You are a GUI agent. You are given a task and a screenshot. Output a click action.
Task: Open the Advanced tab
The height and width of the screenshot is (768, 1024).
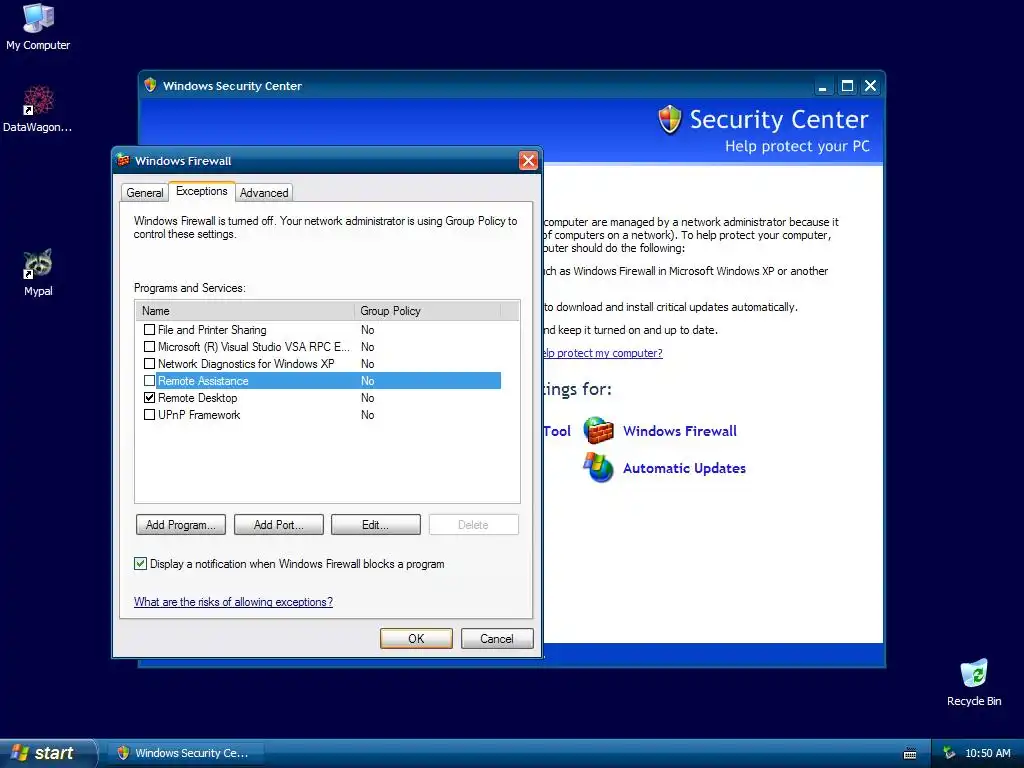point(264,193)
